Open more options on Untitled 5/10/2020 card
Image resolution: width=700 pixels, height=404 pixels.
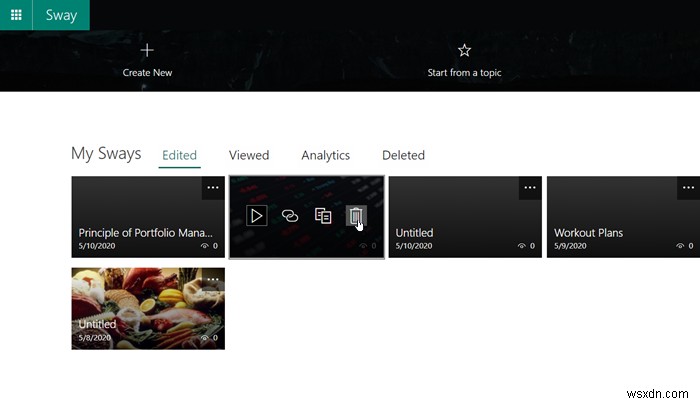[x=530, y=187]
